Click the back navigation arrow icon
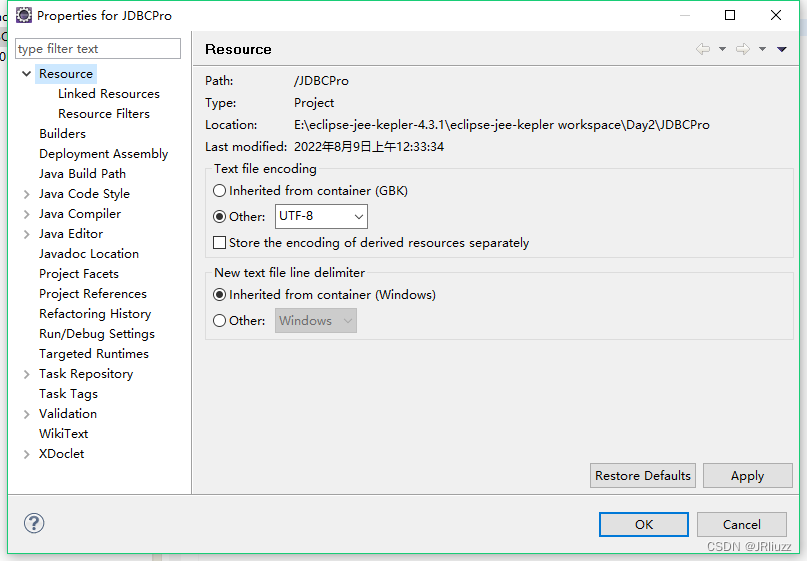This screenshot has width=807, height=561. [x=703, y=49]
